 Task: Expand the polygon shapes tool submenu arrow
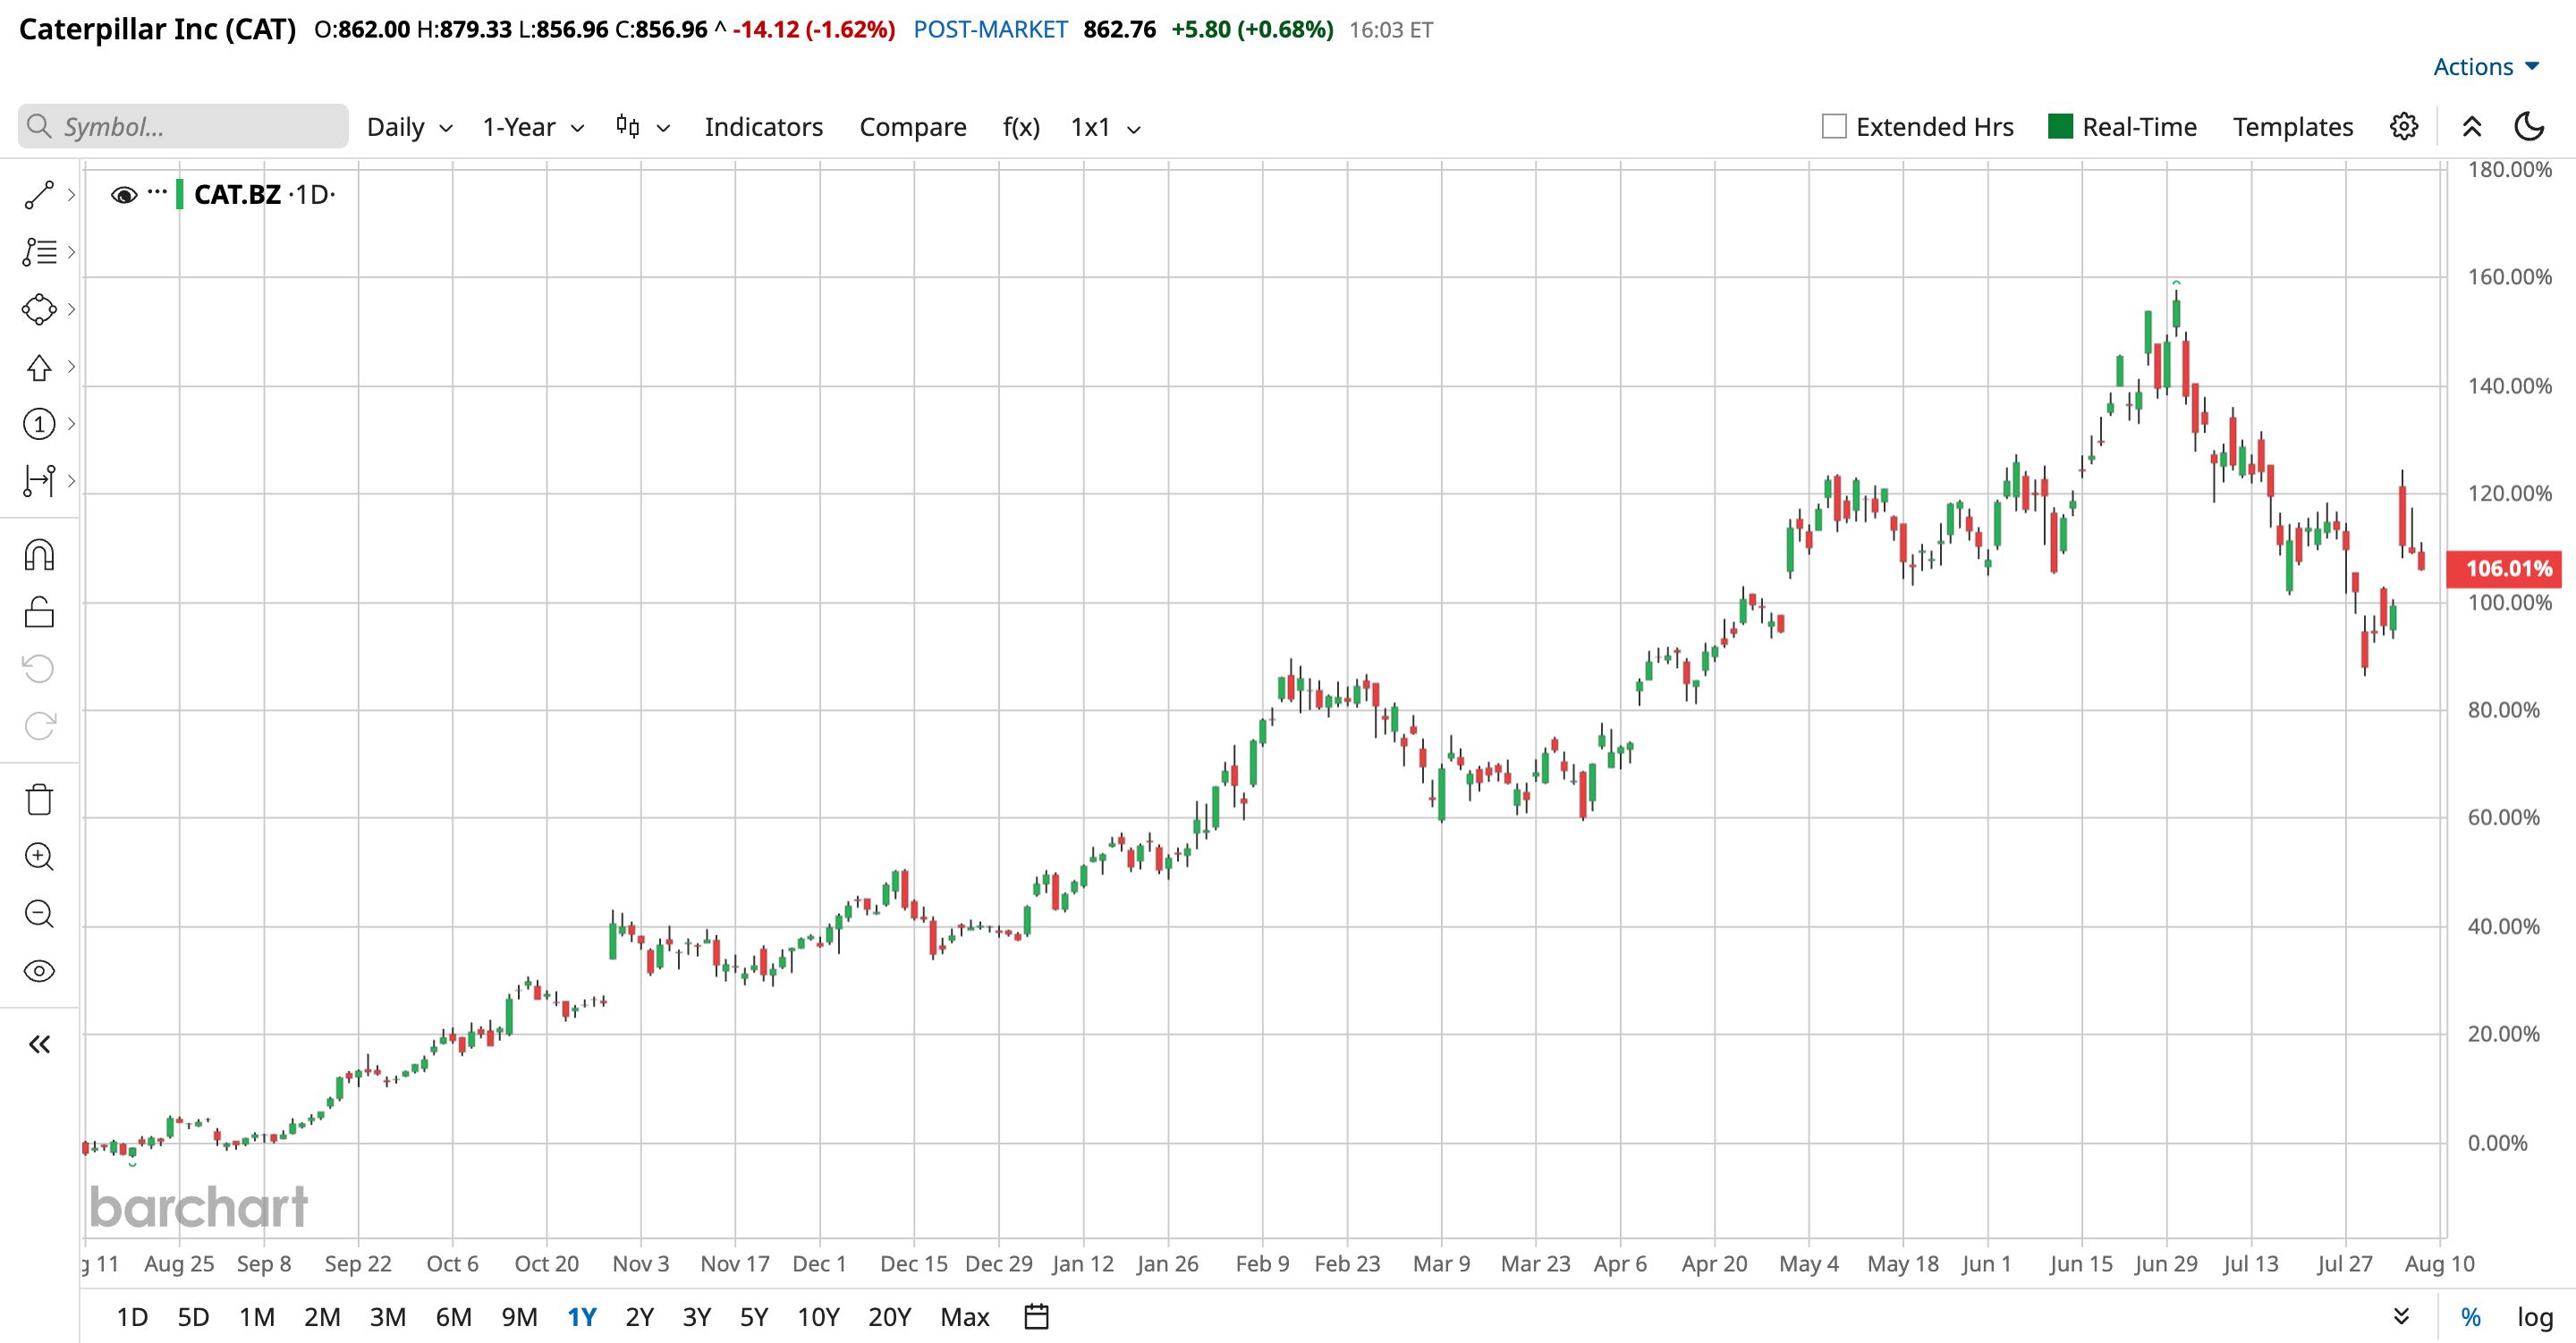(x=71, y=309)
